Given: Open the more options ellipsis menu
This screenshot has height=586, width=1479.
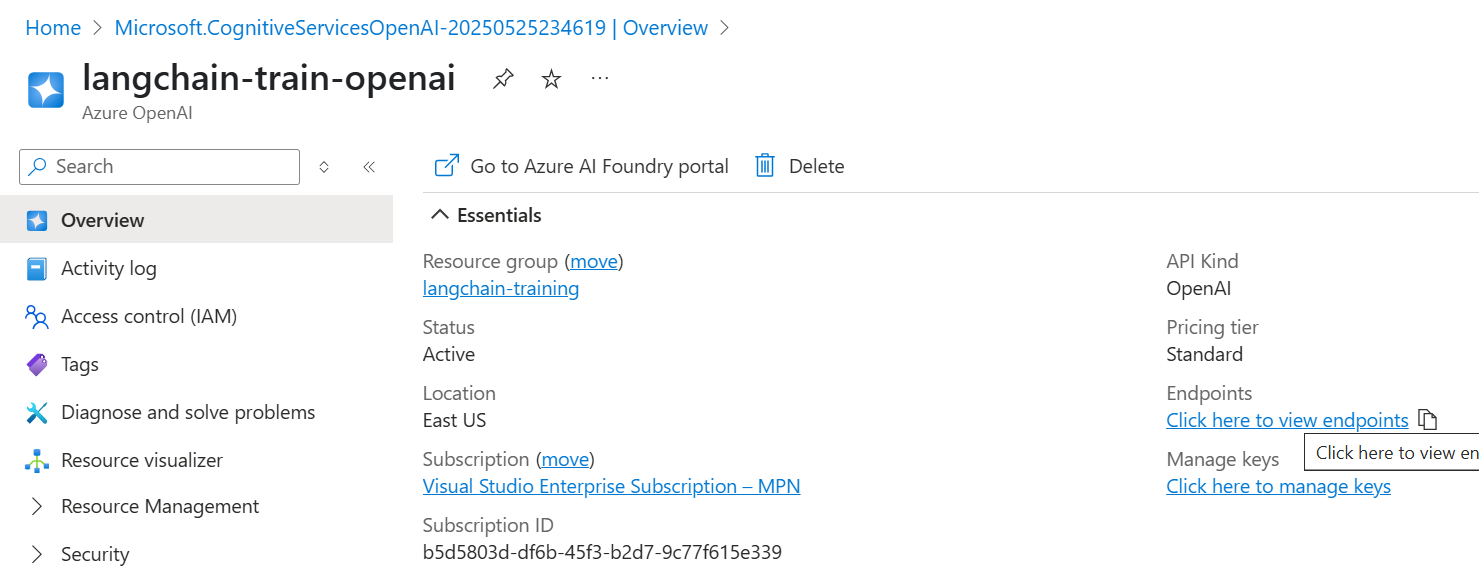Looking at the screenshot, I should point(600,78).
